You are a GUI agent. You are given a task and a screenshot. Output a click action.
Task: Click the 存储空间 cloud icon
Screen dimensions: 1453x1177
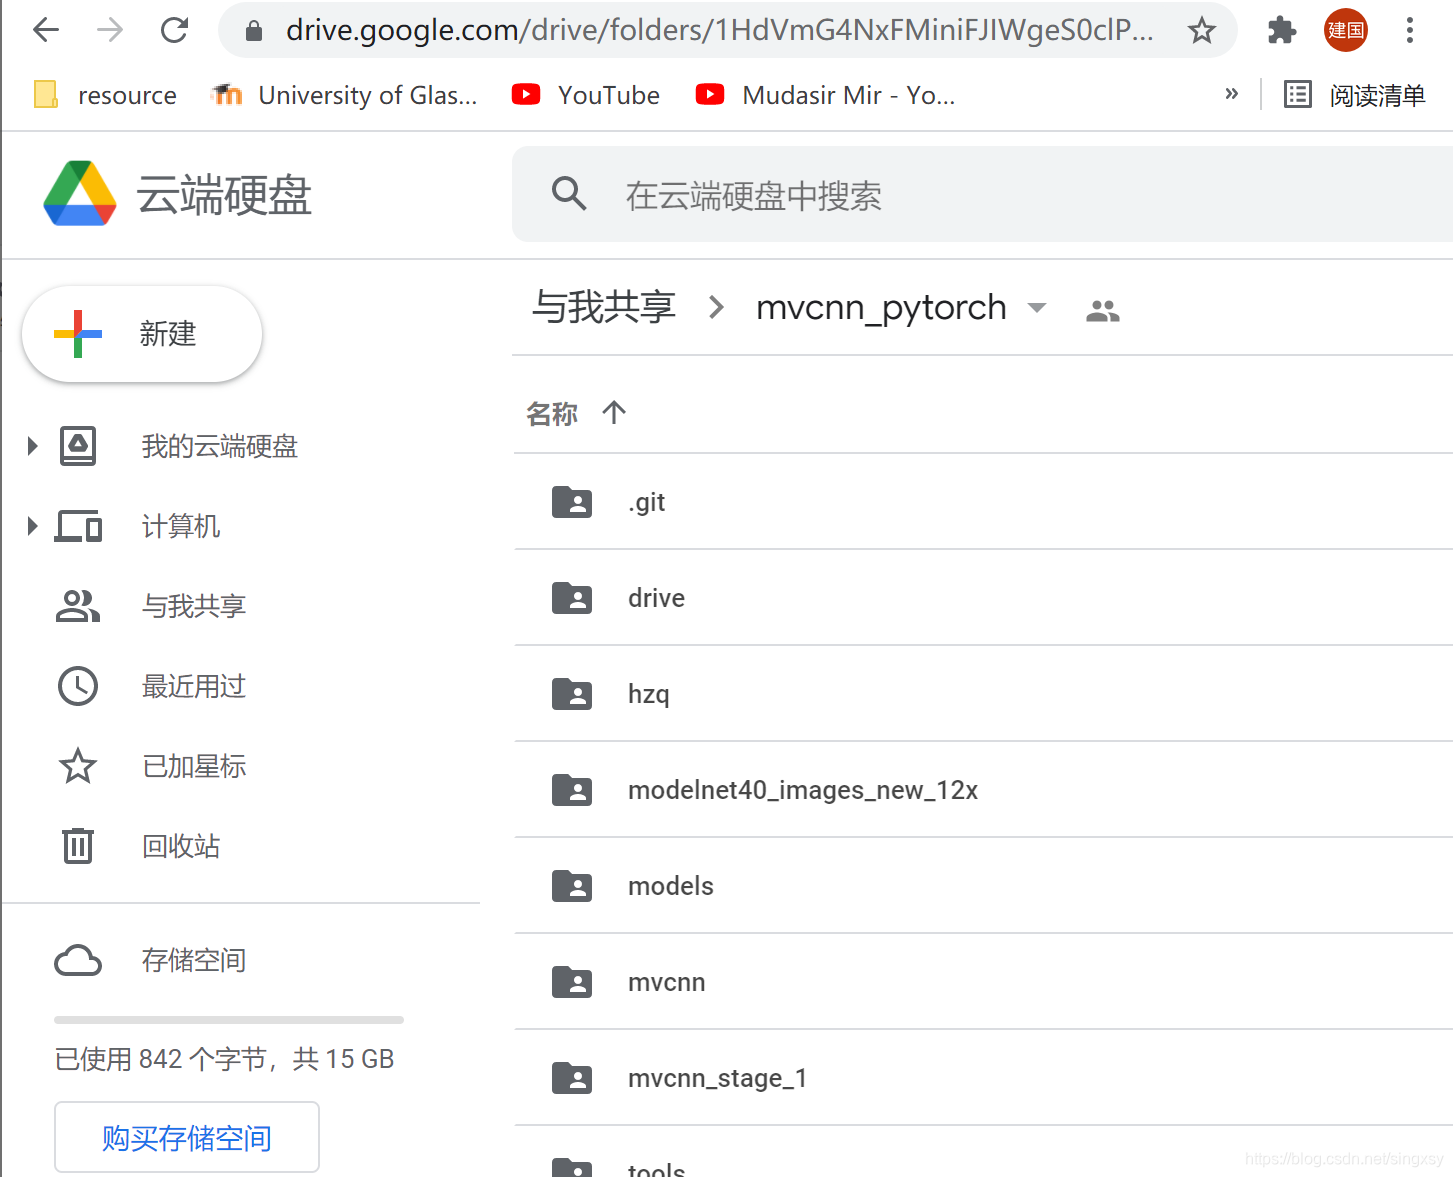pyautogui.click(x=78, y=960)
